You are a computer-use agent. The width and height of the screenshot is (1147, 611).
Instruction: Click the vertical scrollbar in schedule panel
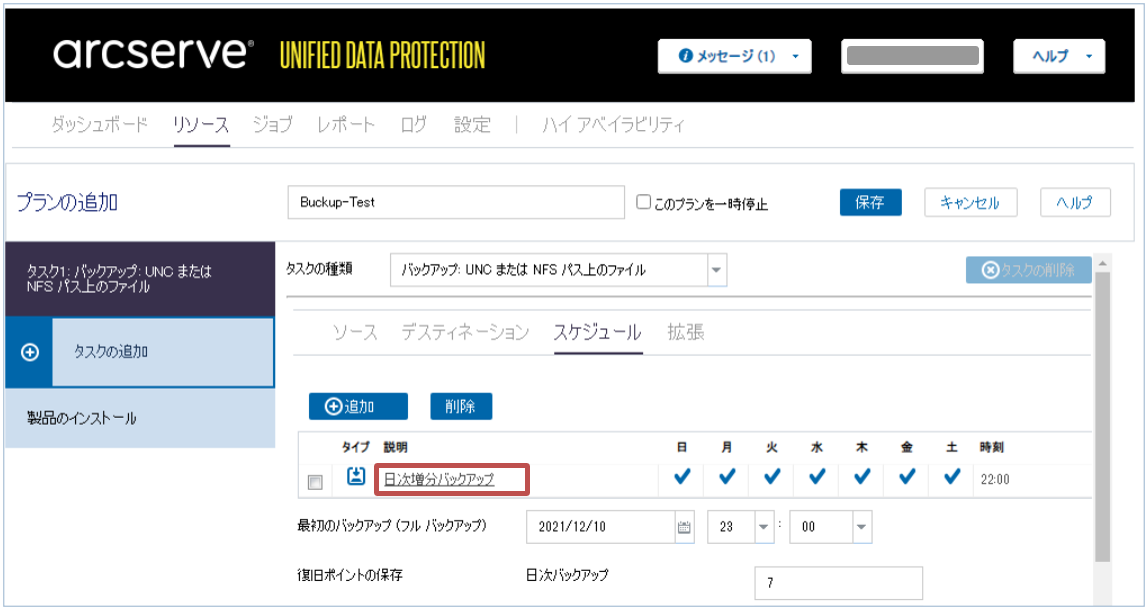[x=1102, y=417]
